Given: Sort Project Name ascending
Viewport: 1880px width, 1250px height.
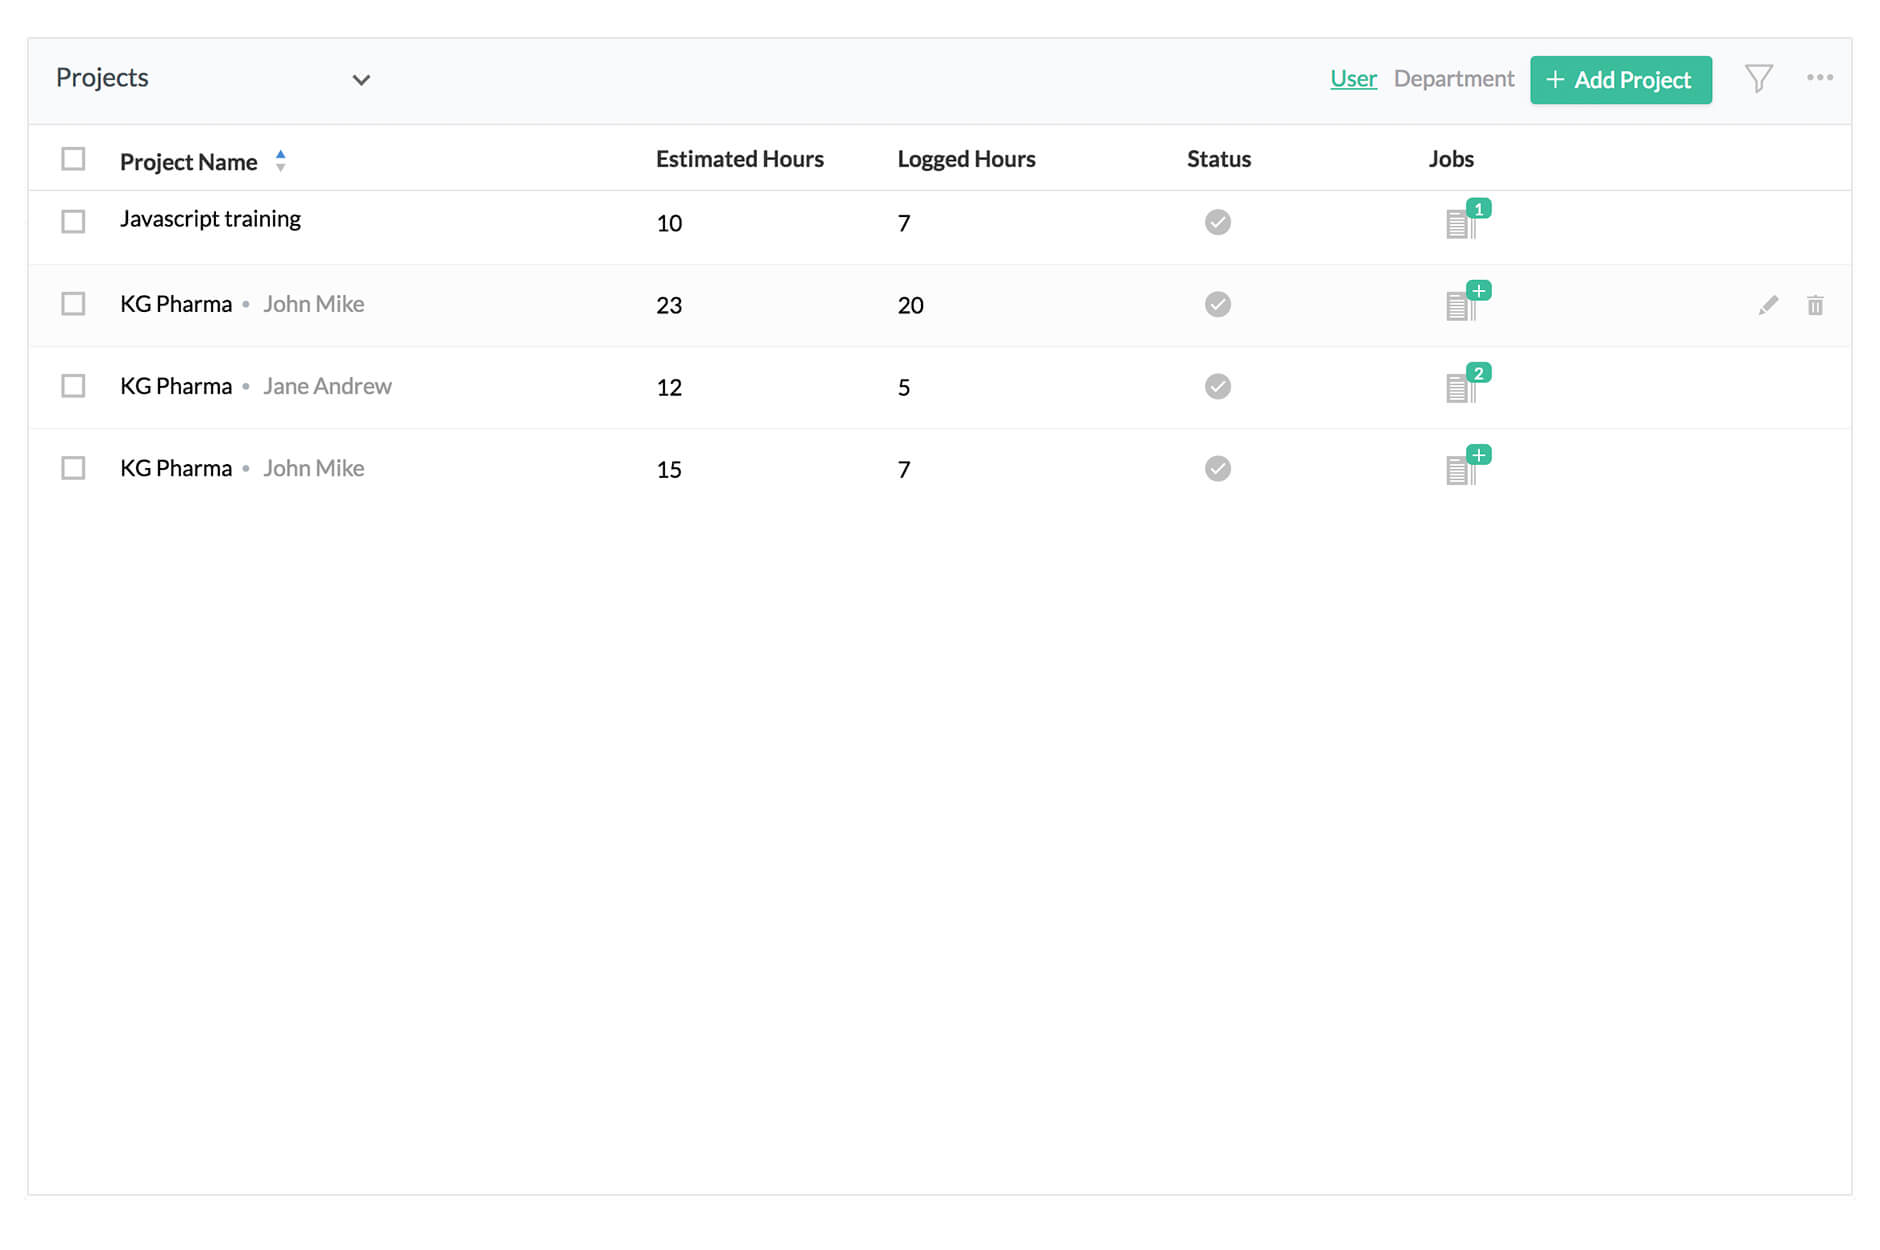Looking at the screenshot, I should coord(281,153).
